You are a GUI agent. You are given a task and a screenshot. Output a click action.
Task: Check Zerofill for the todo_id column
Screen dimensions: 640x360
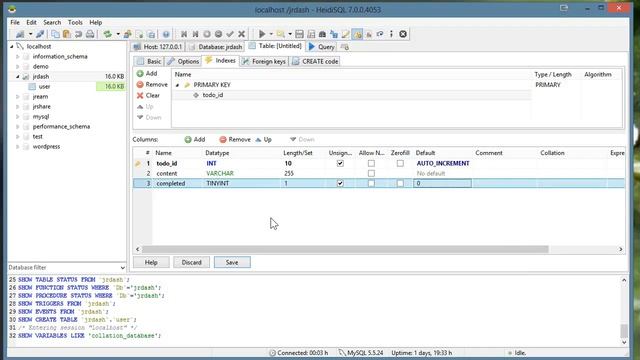point(400,163)
